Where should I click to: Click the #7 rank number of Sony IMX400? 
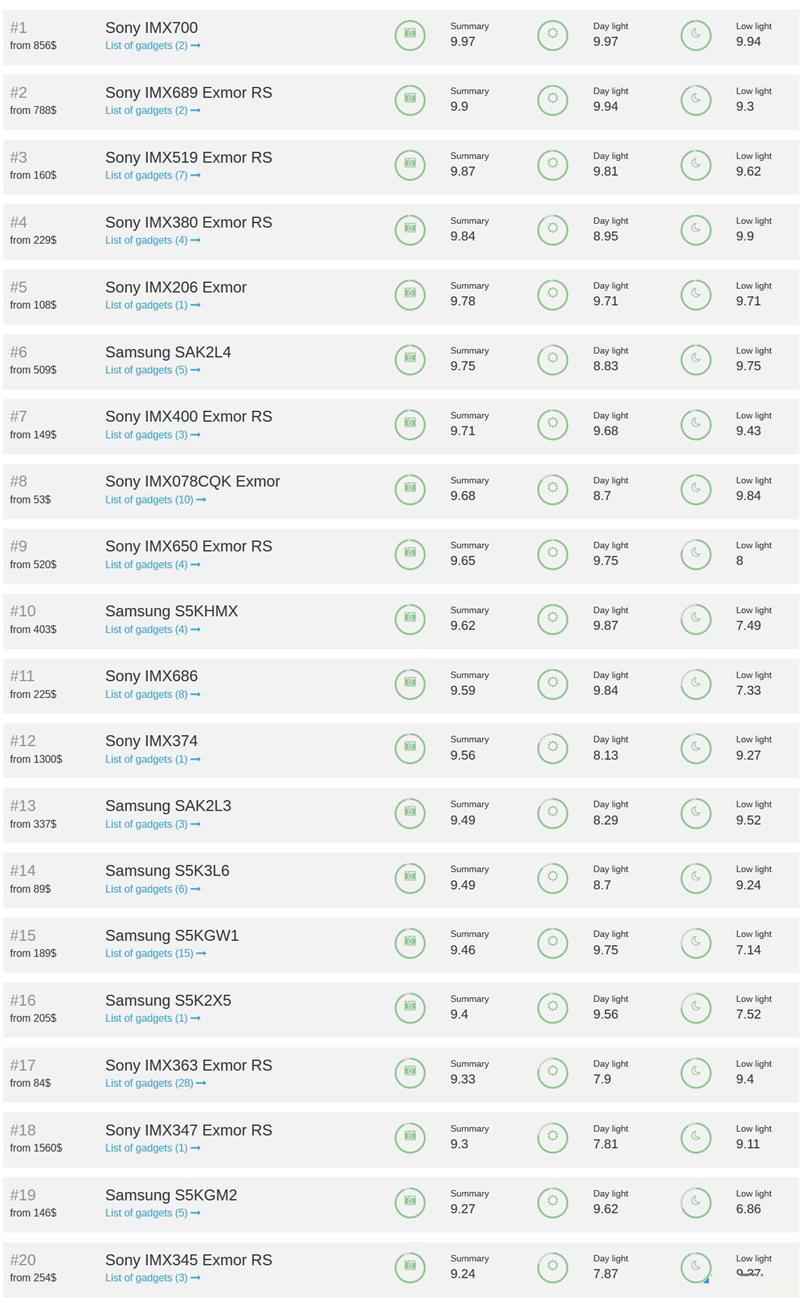click(19, 416)
